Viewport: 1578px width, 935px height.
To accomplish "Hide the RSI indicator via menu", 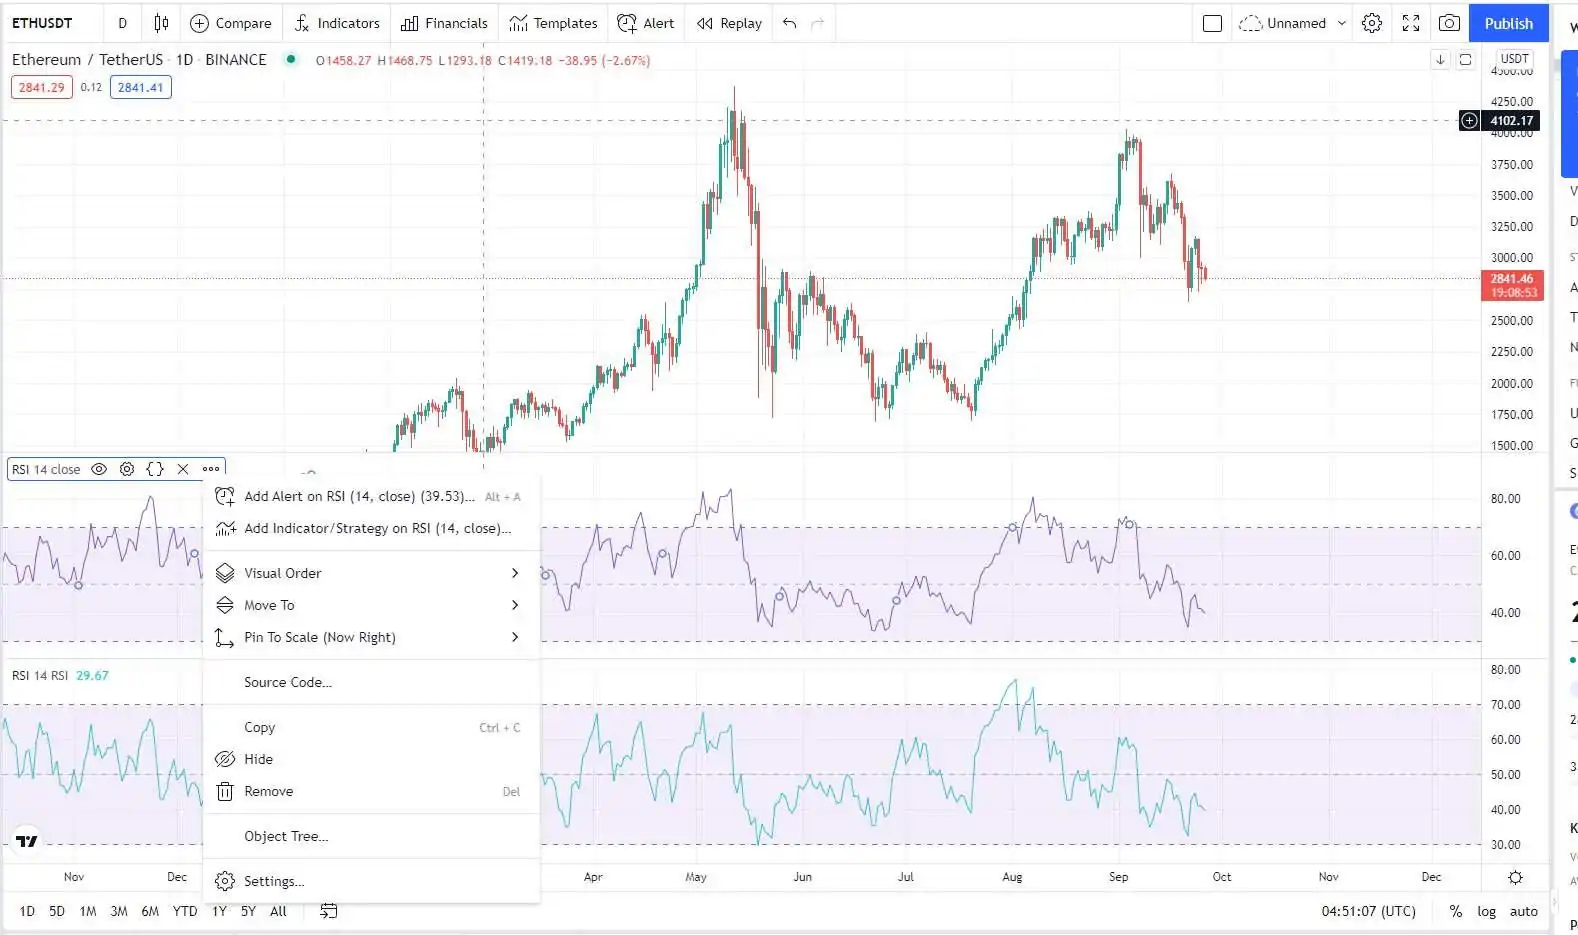I will tap(371, 759).
